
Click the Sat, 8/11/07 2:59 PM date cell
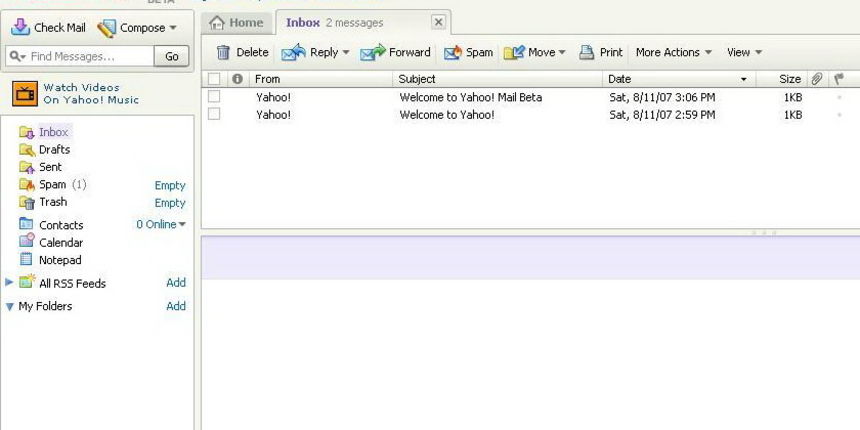point(662,115)
